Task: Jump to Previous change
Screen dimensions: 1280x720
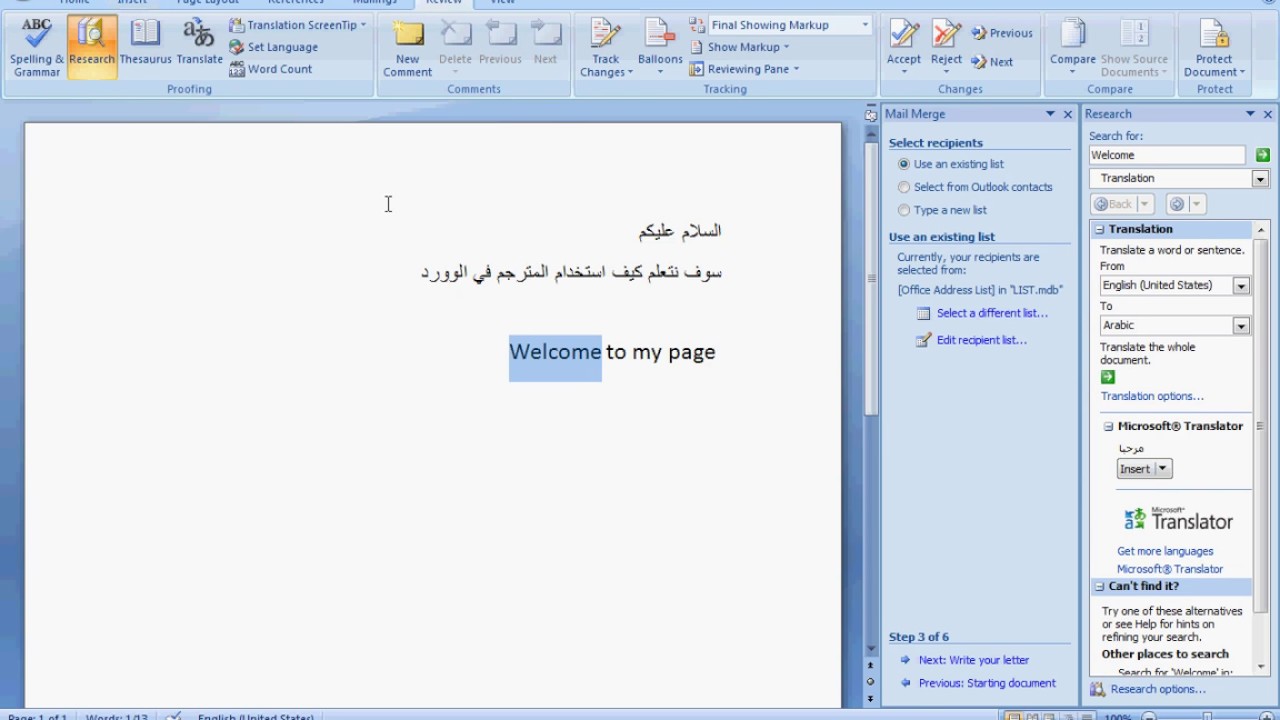Action: pyautogui.click(x=1001, y=33)
